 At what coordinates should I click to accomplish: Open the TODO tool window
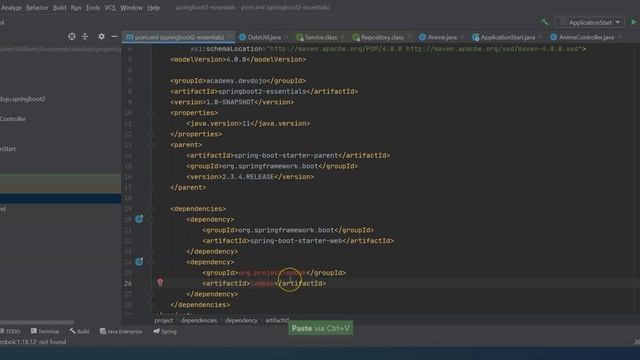[10, 331]
